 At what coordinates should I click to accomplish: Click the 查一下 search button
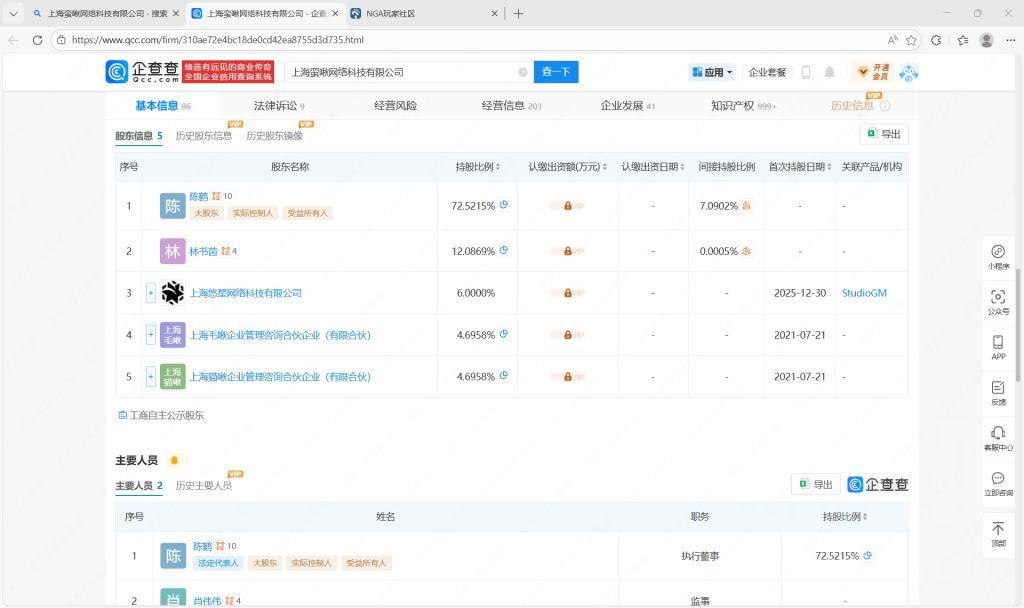tap(555, 72)
